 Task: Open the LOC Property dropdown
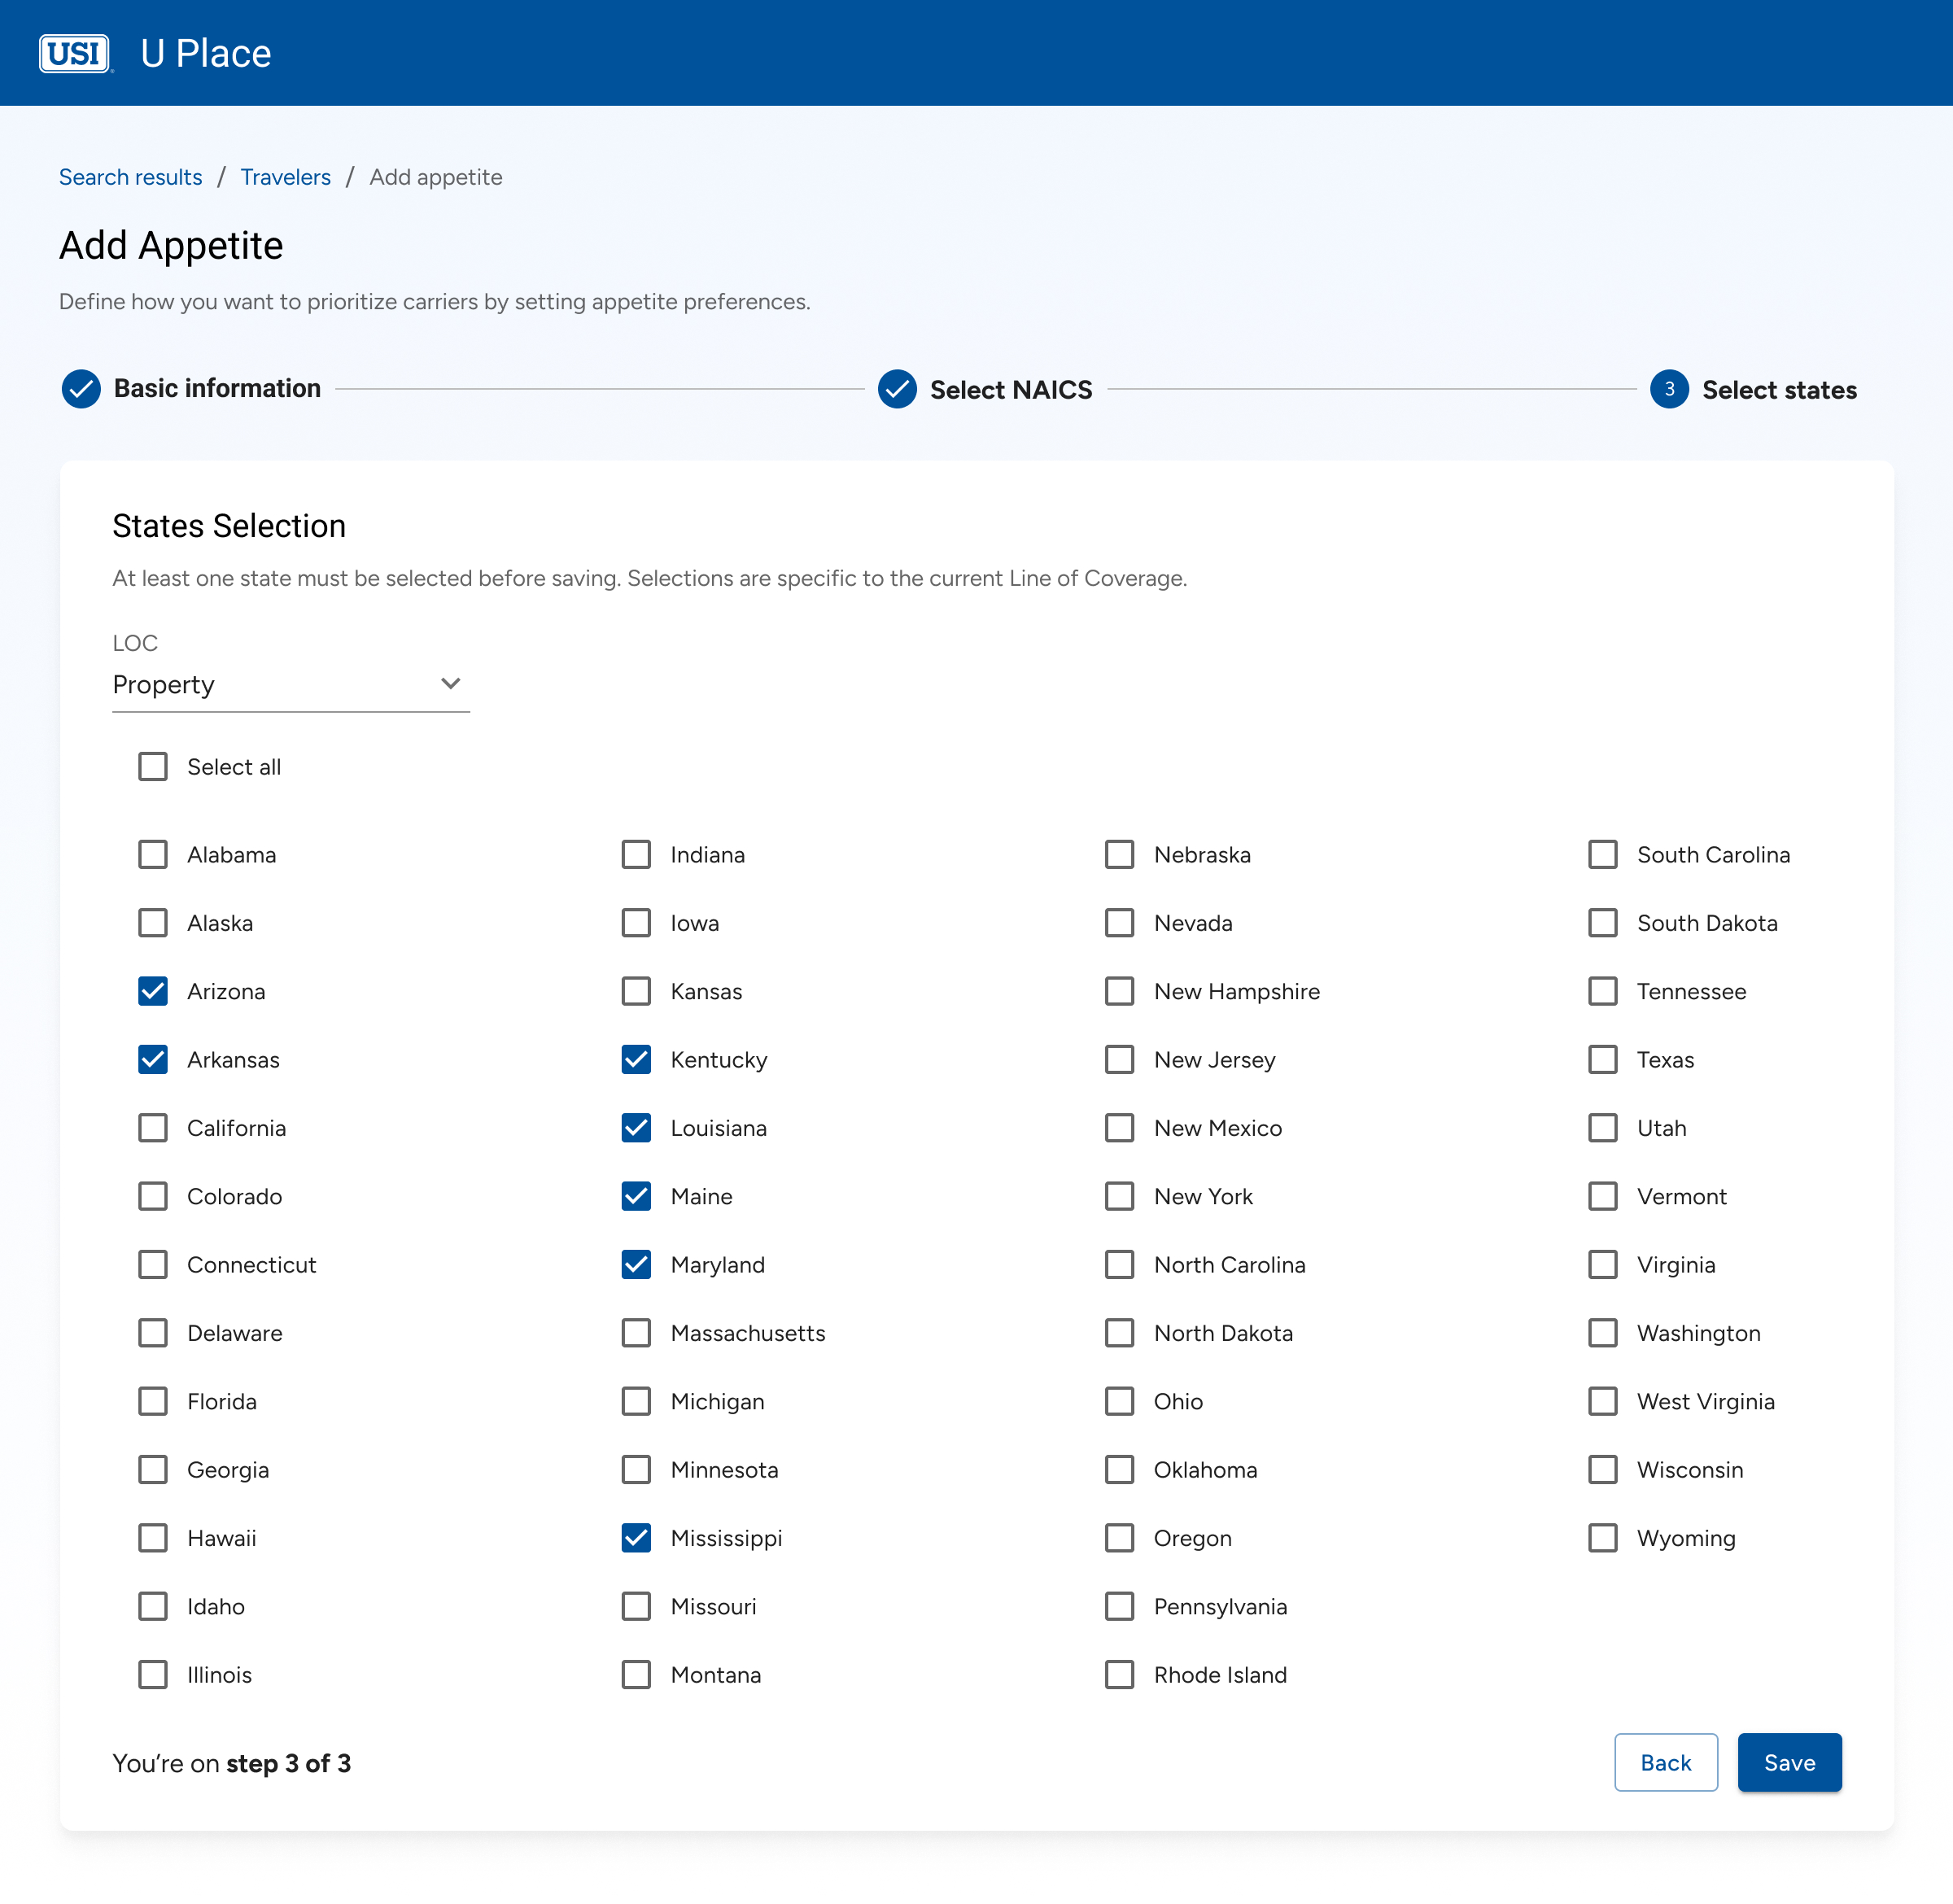tap(291, 685)
